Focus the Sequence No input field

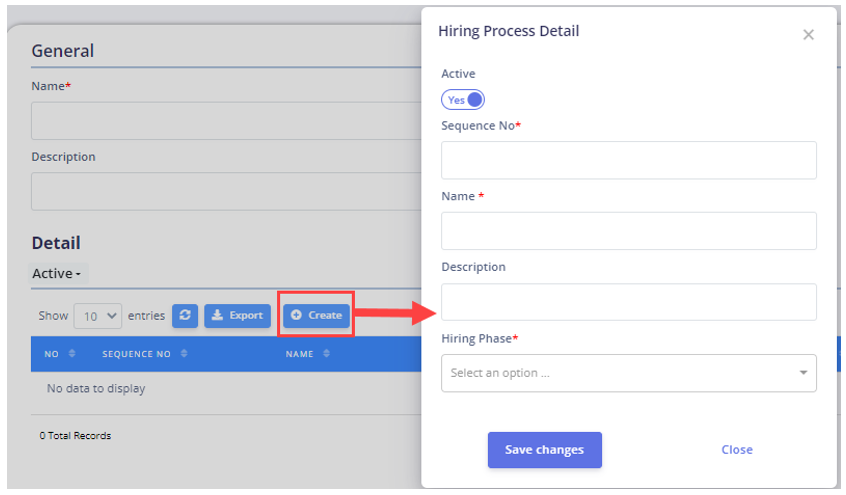[629, 160]
